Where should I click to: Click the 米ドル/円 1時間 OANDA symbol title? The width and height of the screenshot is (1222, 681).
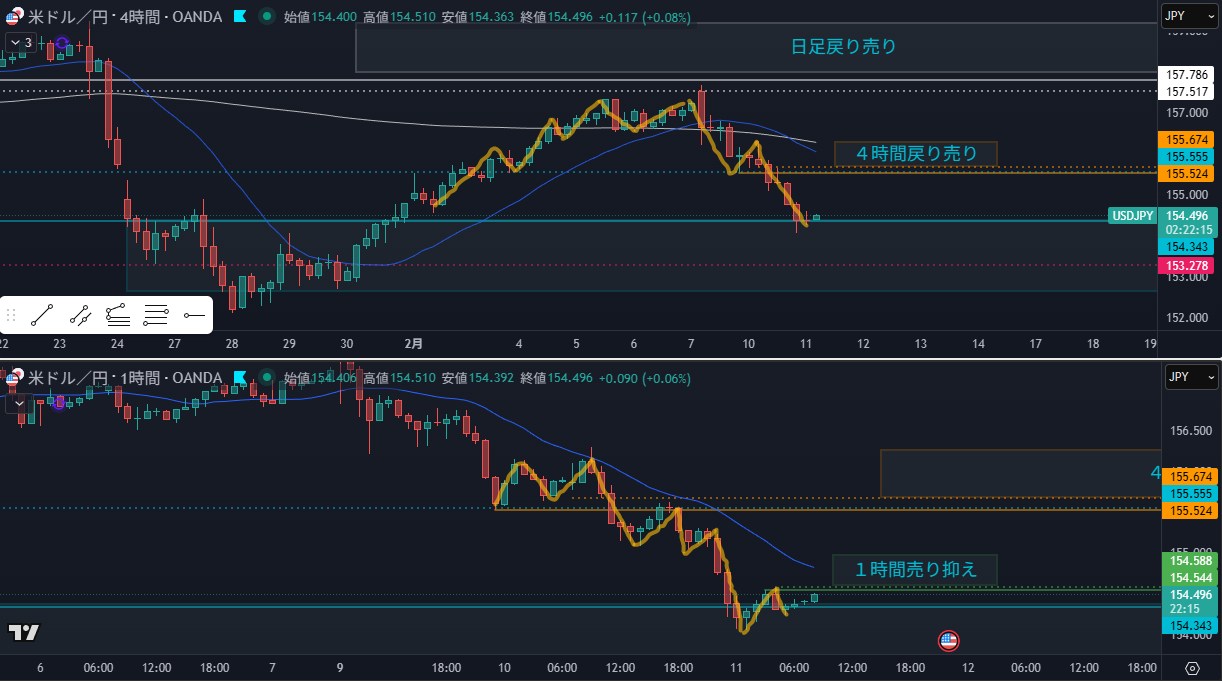click(x=124, y=378)
